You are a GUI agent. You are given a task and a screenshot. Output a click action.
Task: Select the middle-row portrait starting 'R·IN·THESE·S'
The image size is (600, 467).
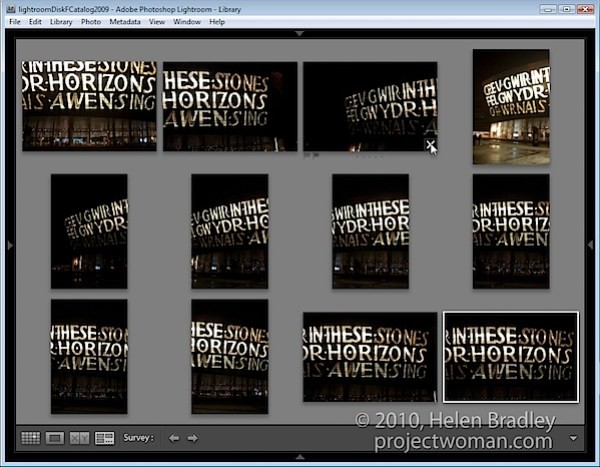(x=511, y=231)
